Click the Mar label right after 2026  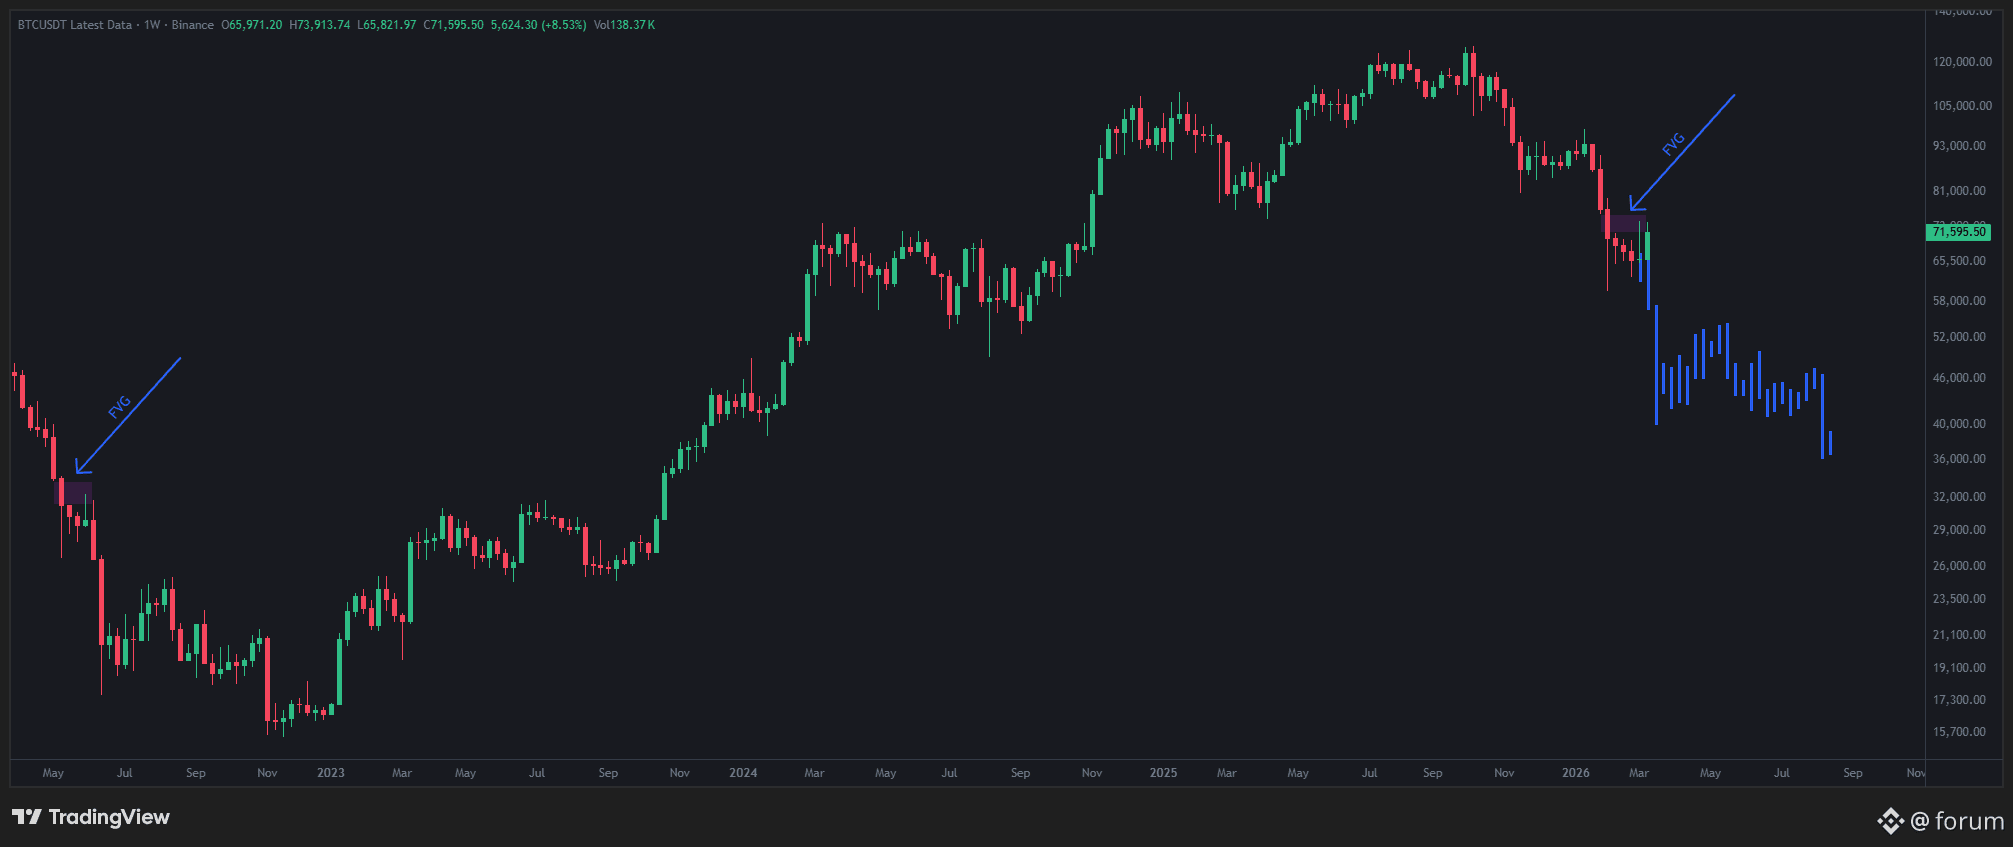click(x=1639, y=773)
